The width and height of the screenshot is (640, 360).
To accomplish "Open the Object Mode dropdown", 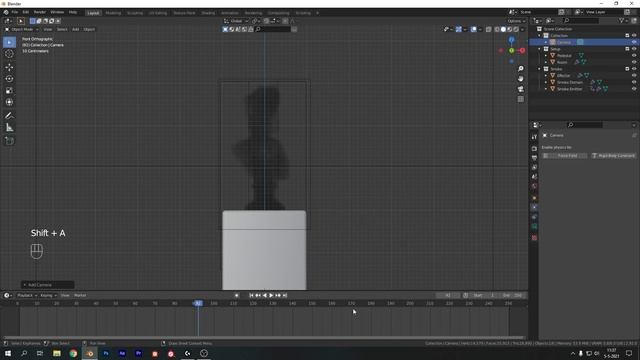I will (x=22, y=29).
